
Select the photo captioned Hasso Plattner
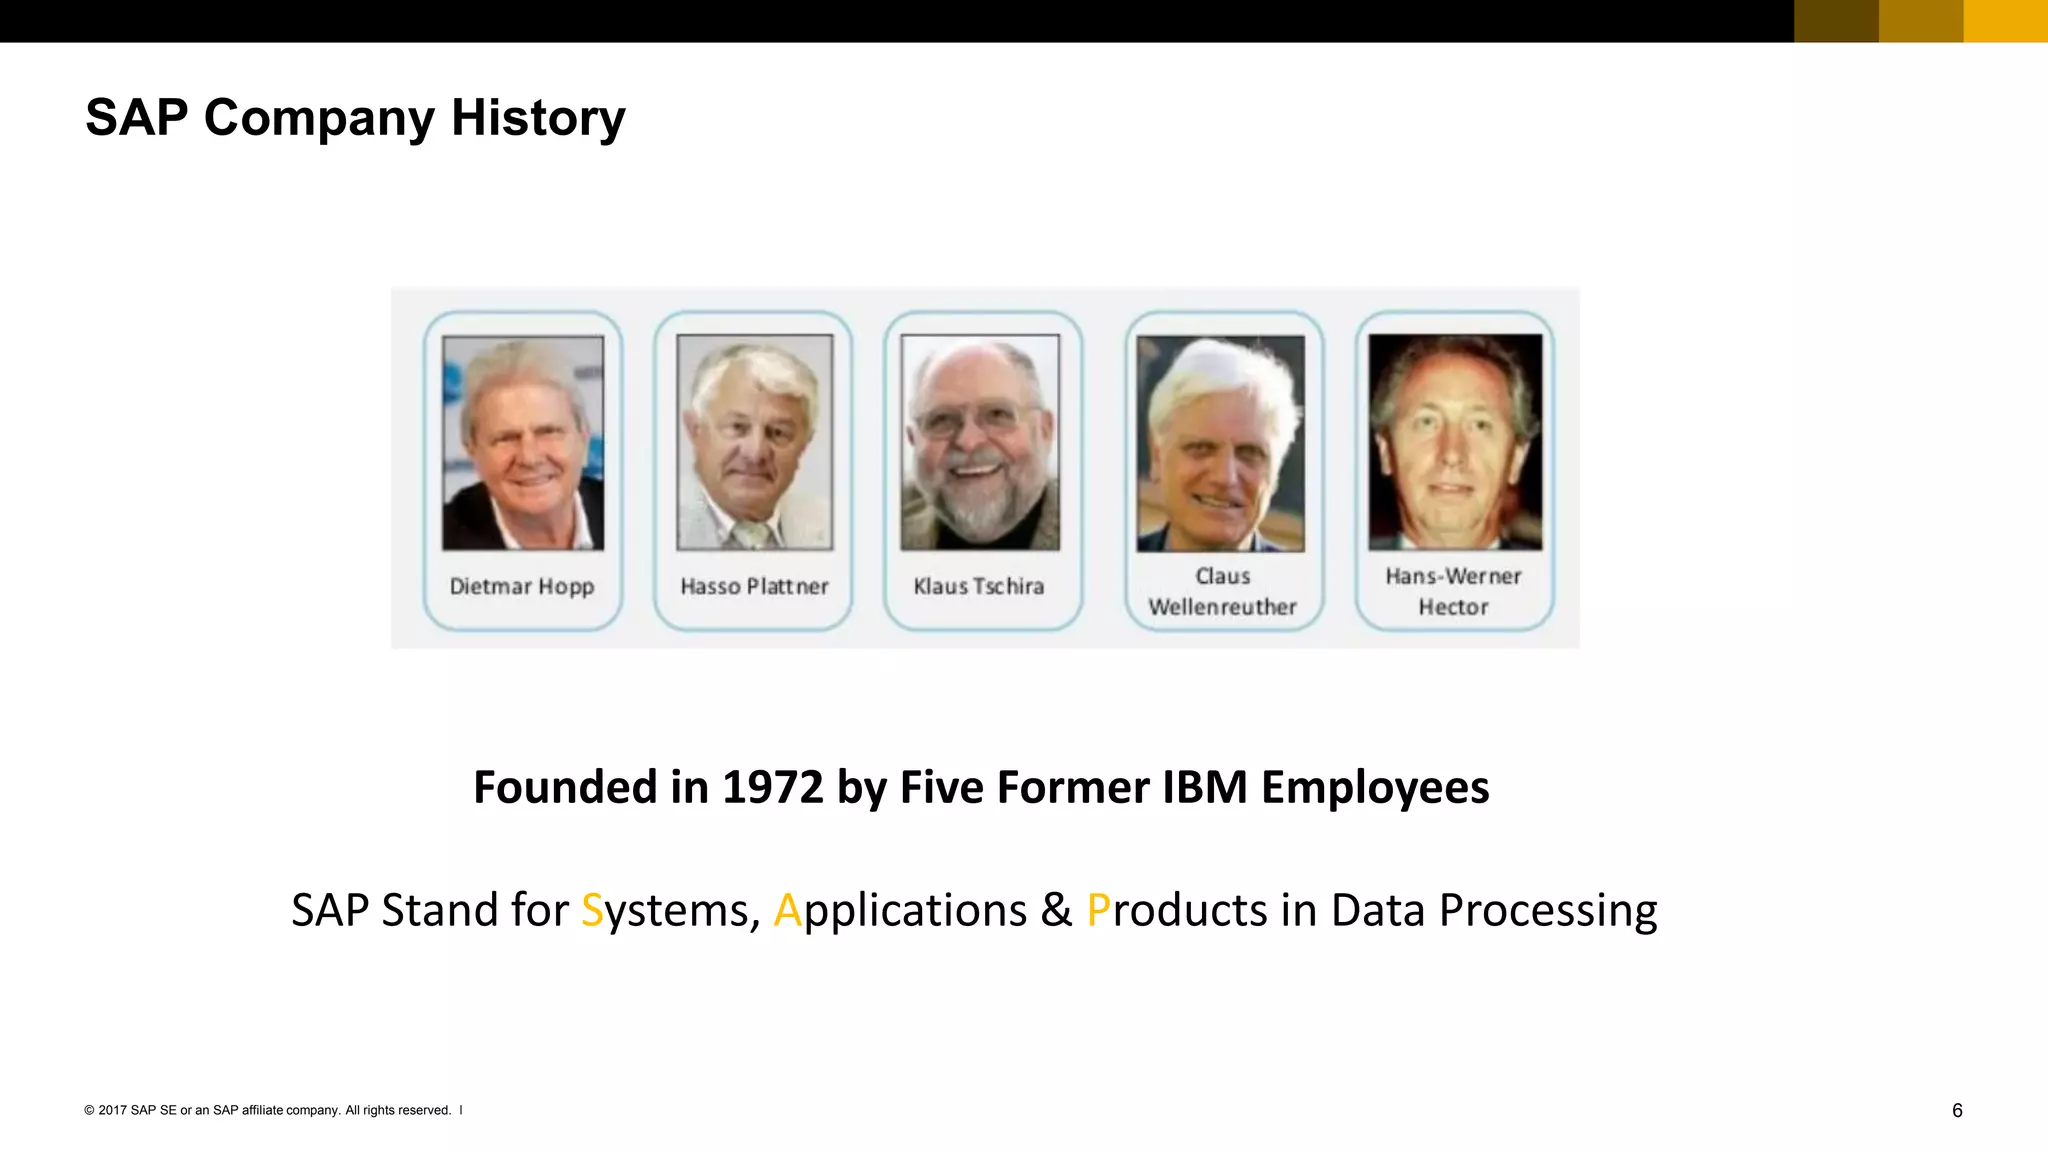click(x=754, y=442)
